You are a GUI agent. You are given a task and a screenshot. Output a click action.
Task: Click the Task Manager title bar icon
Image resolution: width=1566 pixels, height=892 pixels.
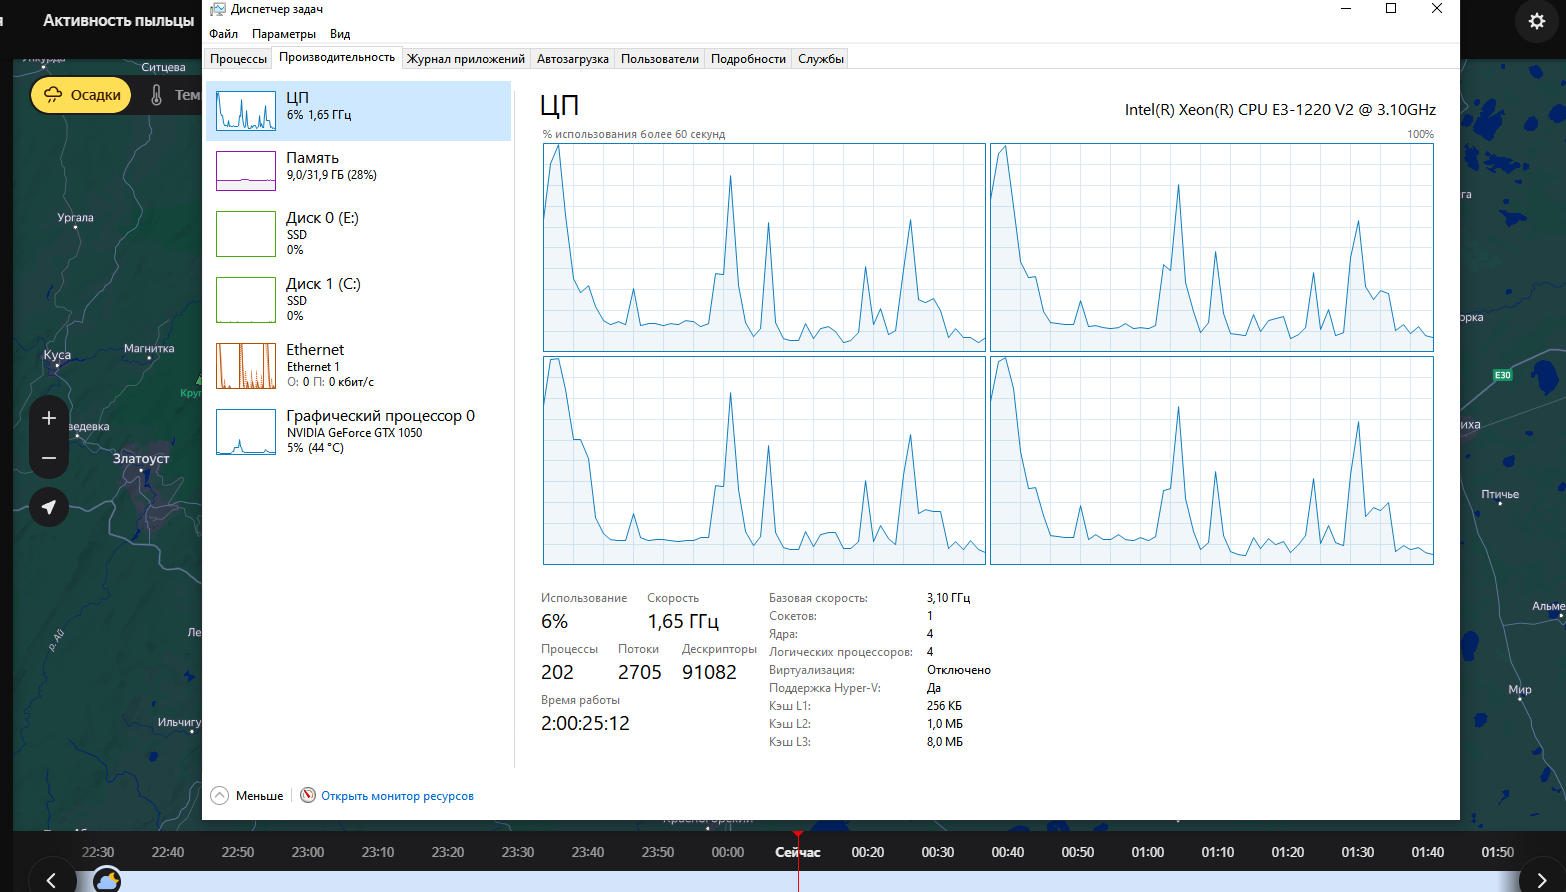(x=218, y=9)
